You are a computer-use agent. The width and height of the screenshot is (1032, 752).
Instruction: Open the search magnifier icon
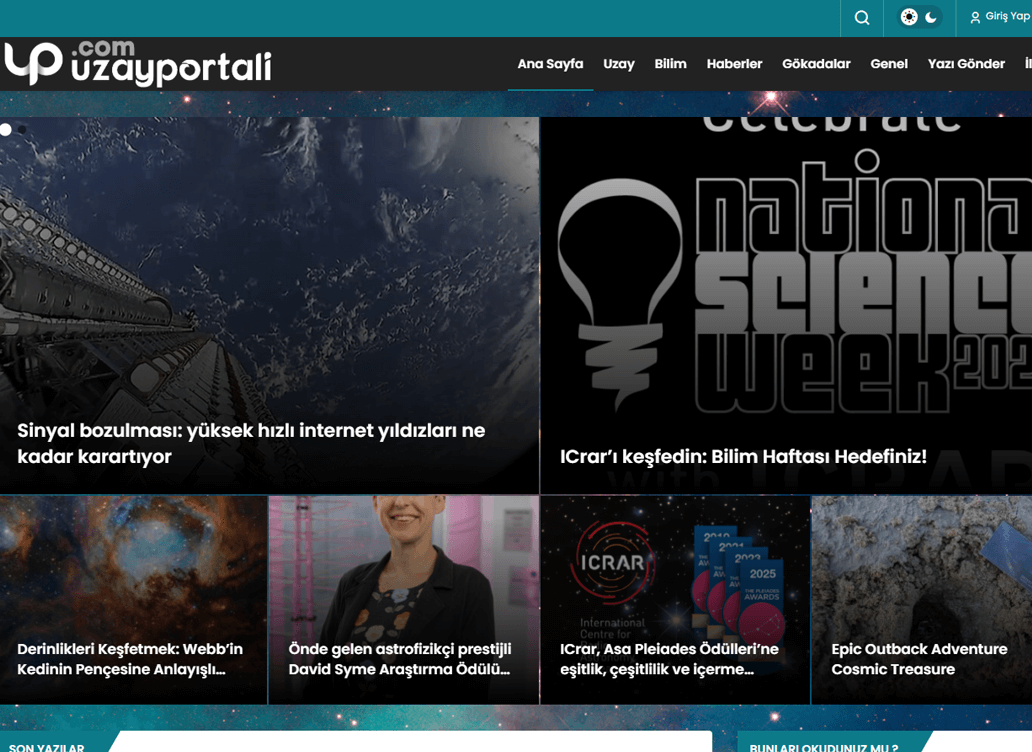(862, 18)
